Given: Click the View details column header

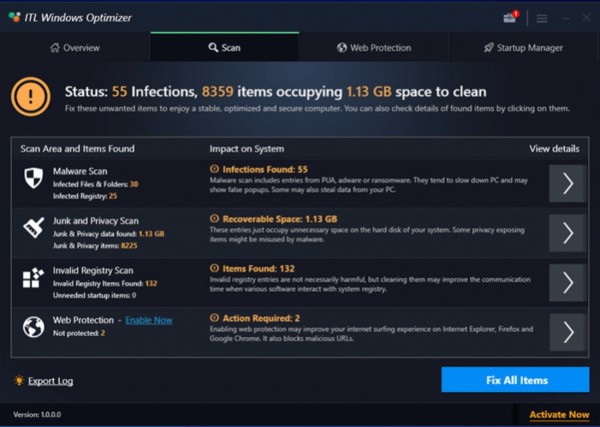Looking at the screenshot, I should 554,149.
